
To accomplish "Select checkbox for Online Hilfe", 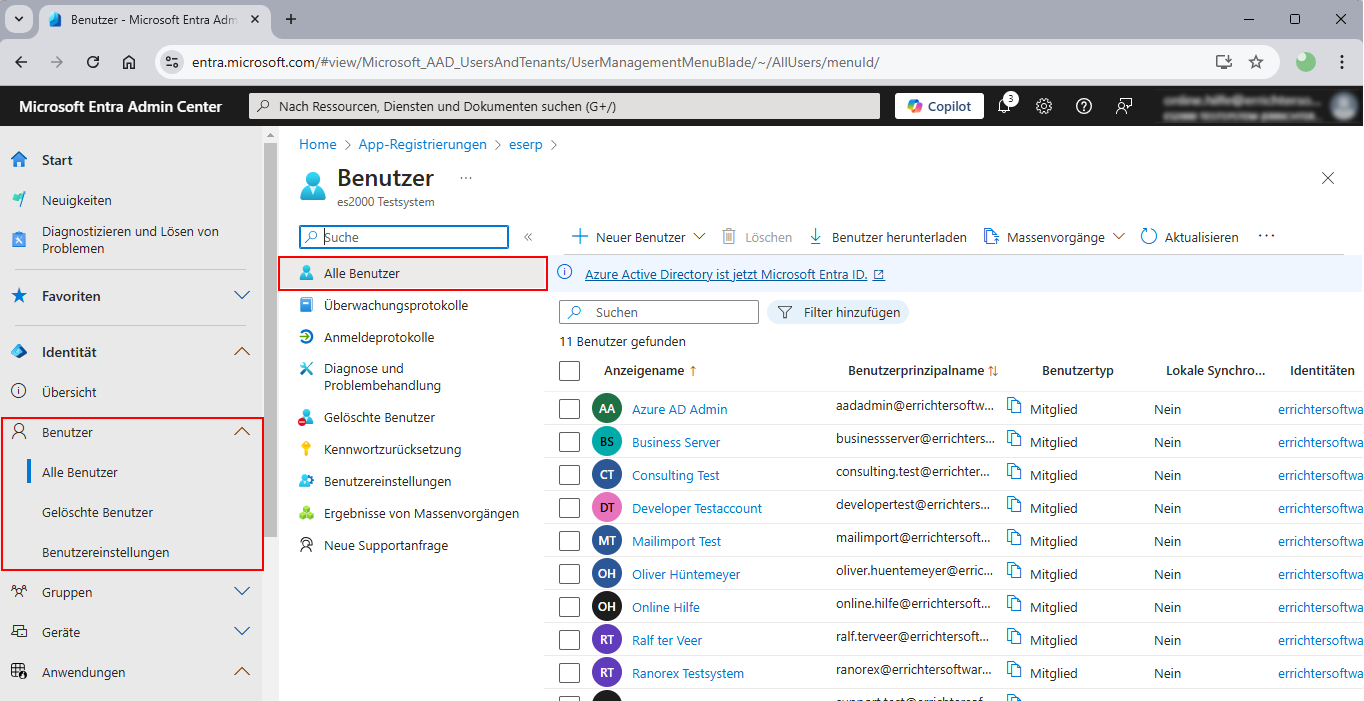I will tap(569, 607).
